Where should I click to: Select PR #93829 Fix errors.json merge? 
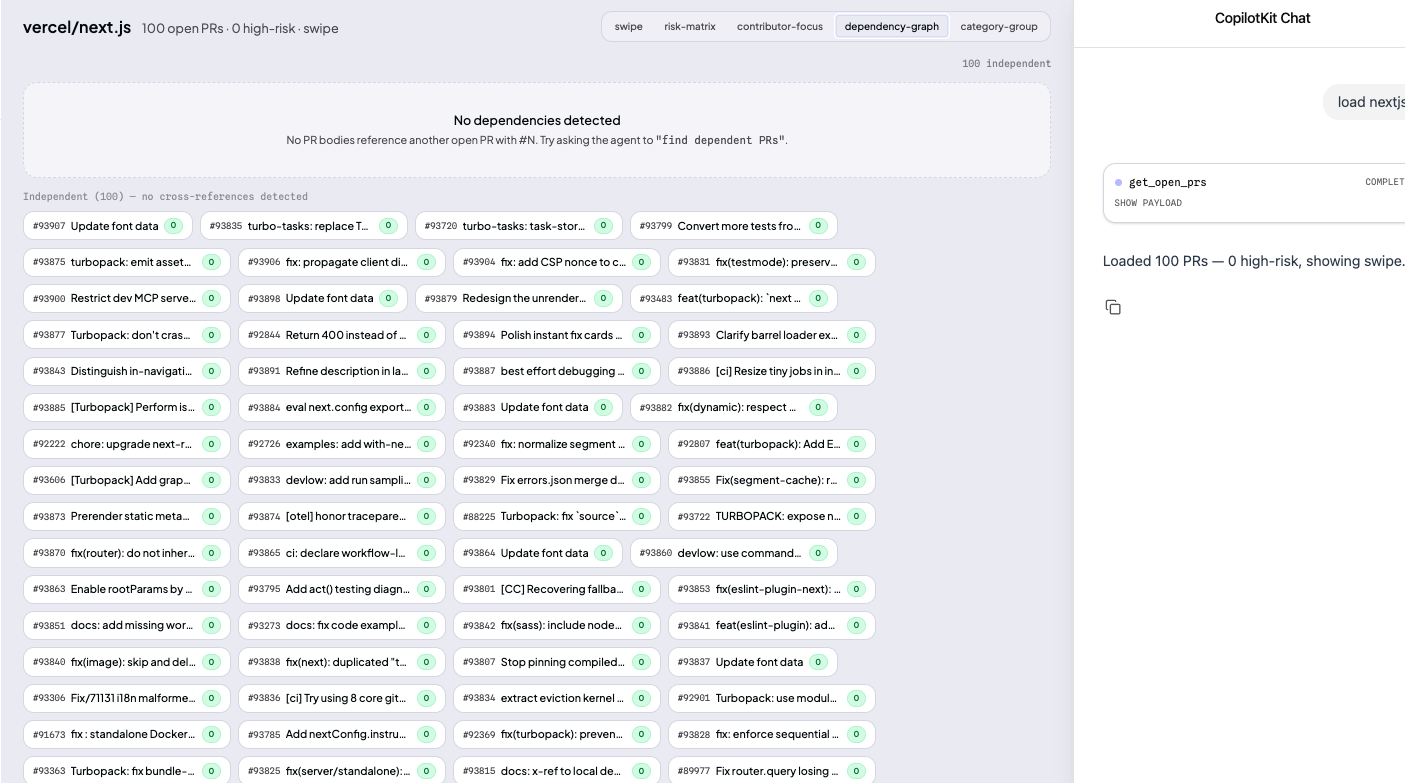(557, 480)
